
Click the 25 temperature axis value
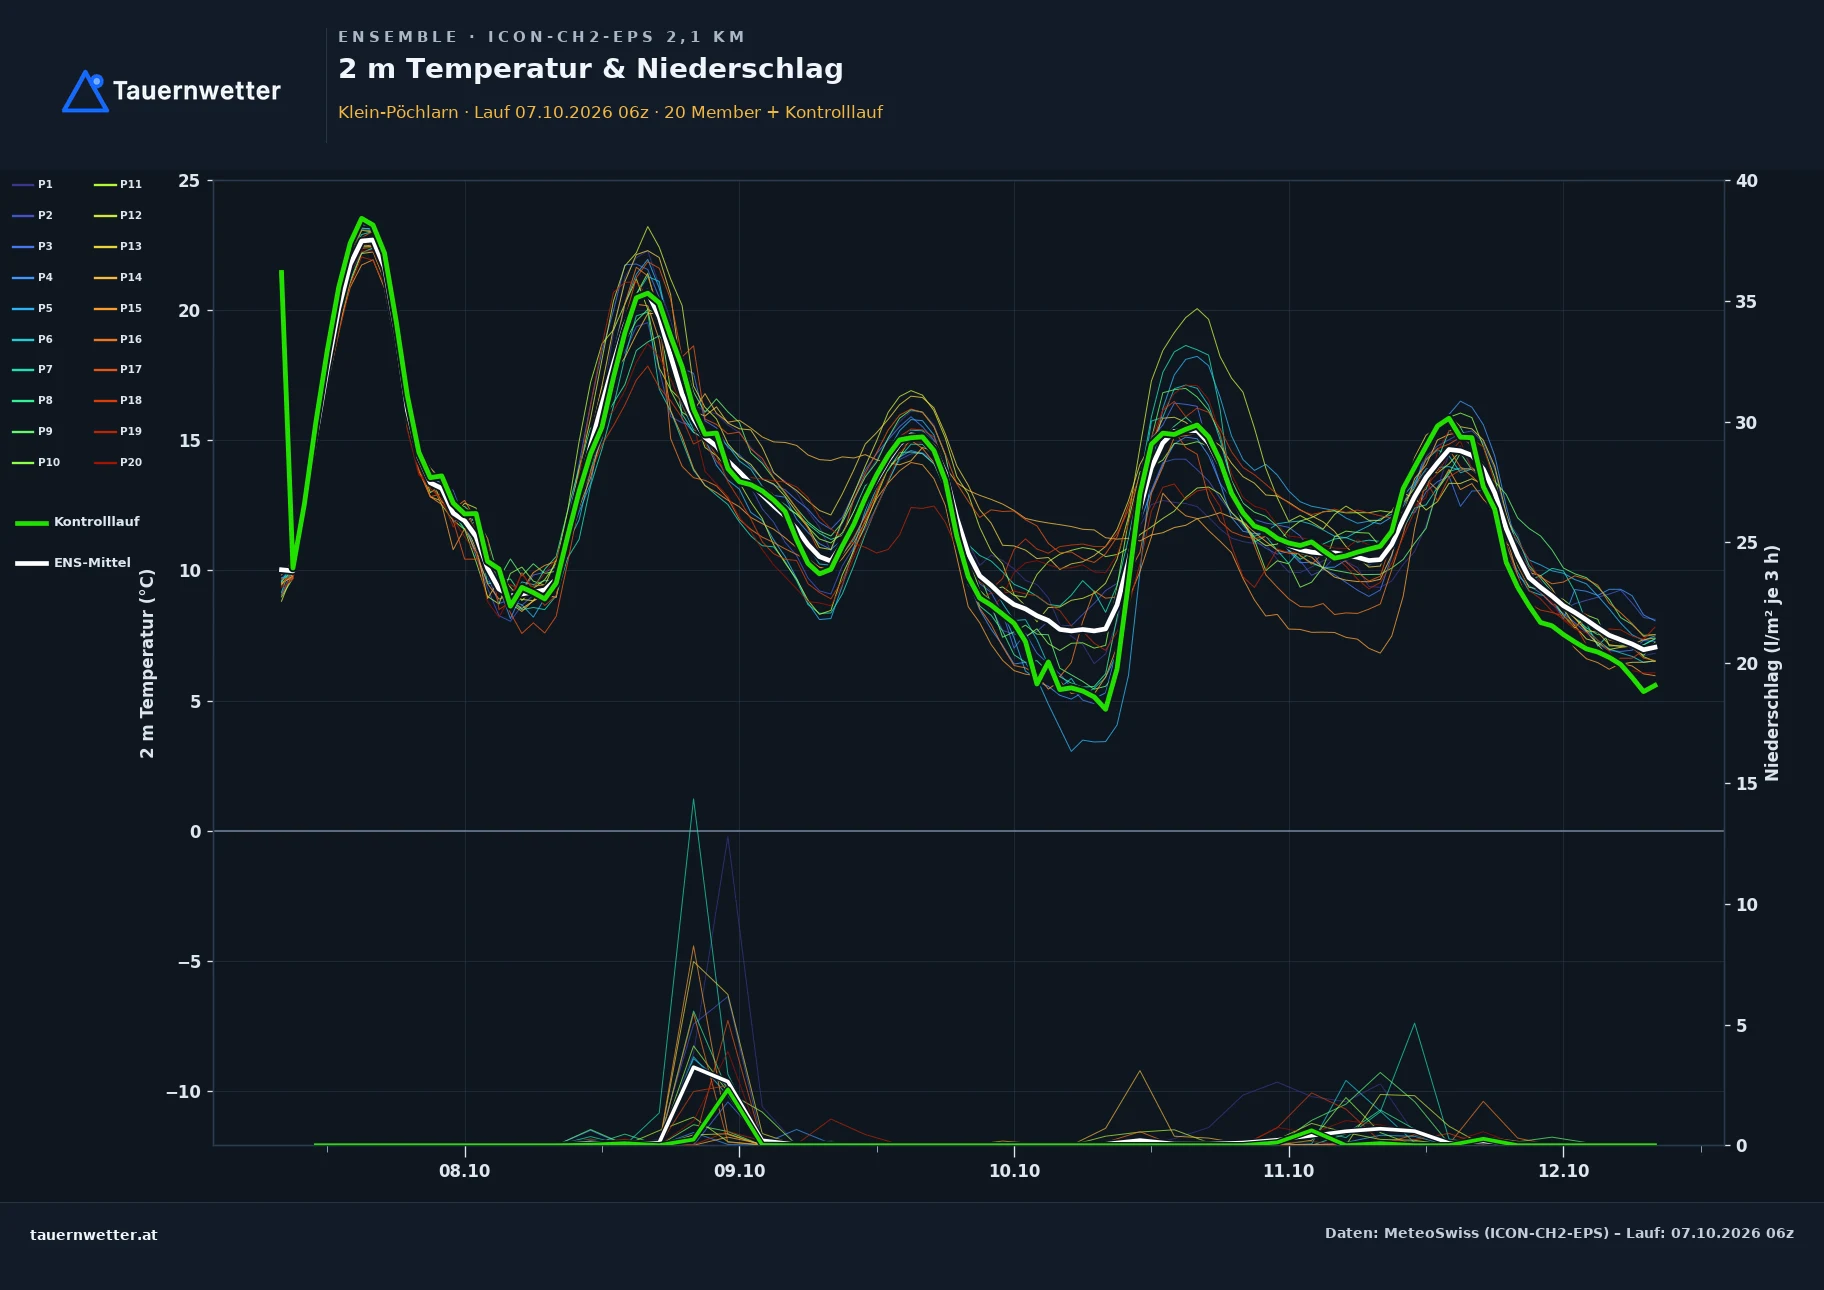point(189,181)
